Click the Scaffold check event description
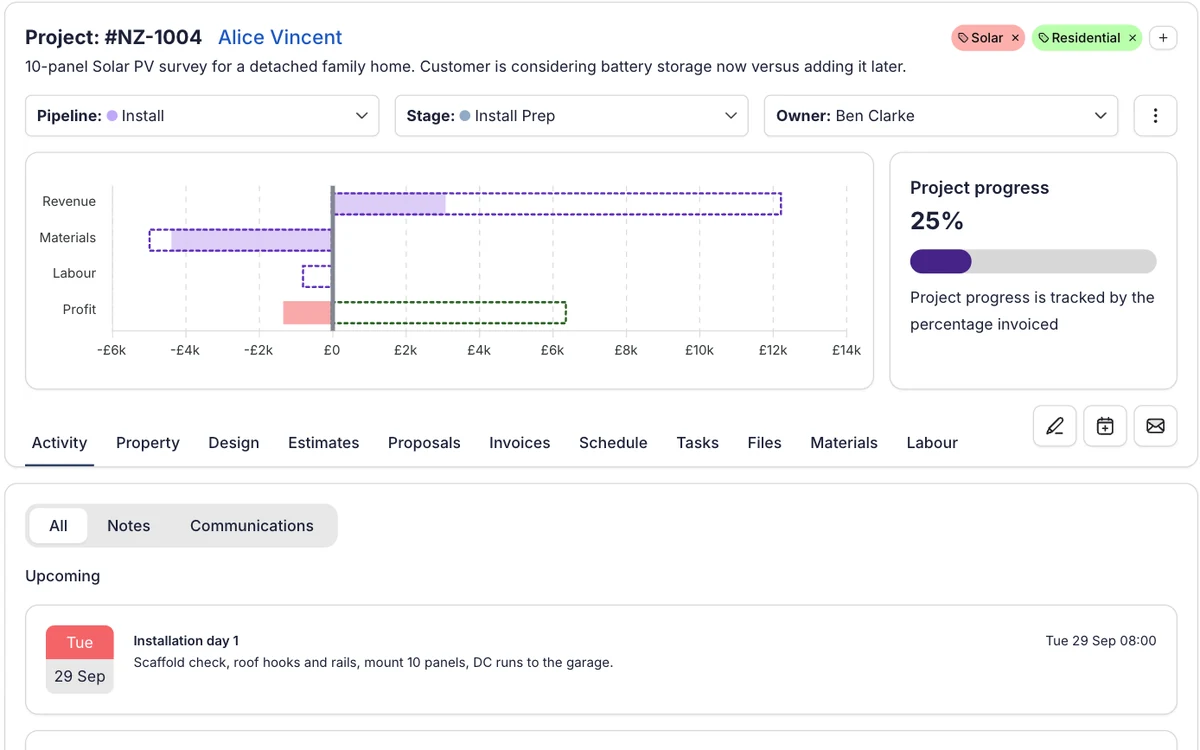The height and width of the screenshot is (750, 1200). (373, 662)
